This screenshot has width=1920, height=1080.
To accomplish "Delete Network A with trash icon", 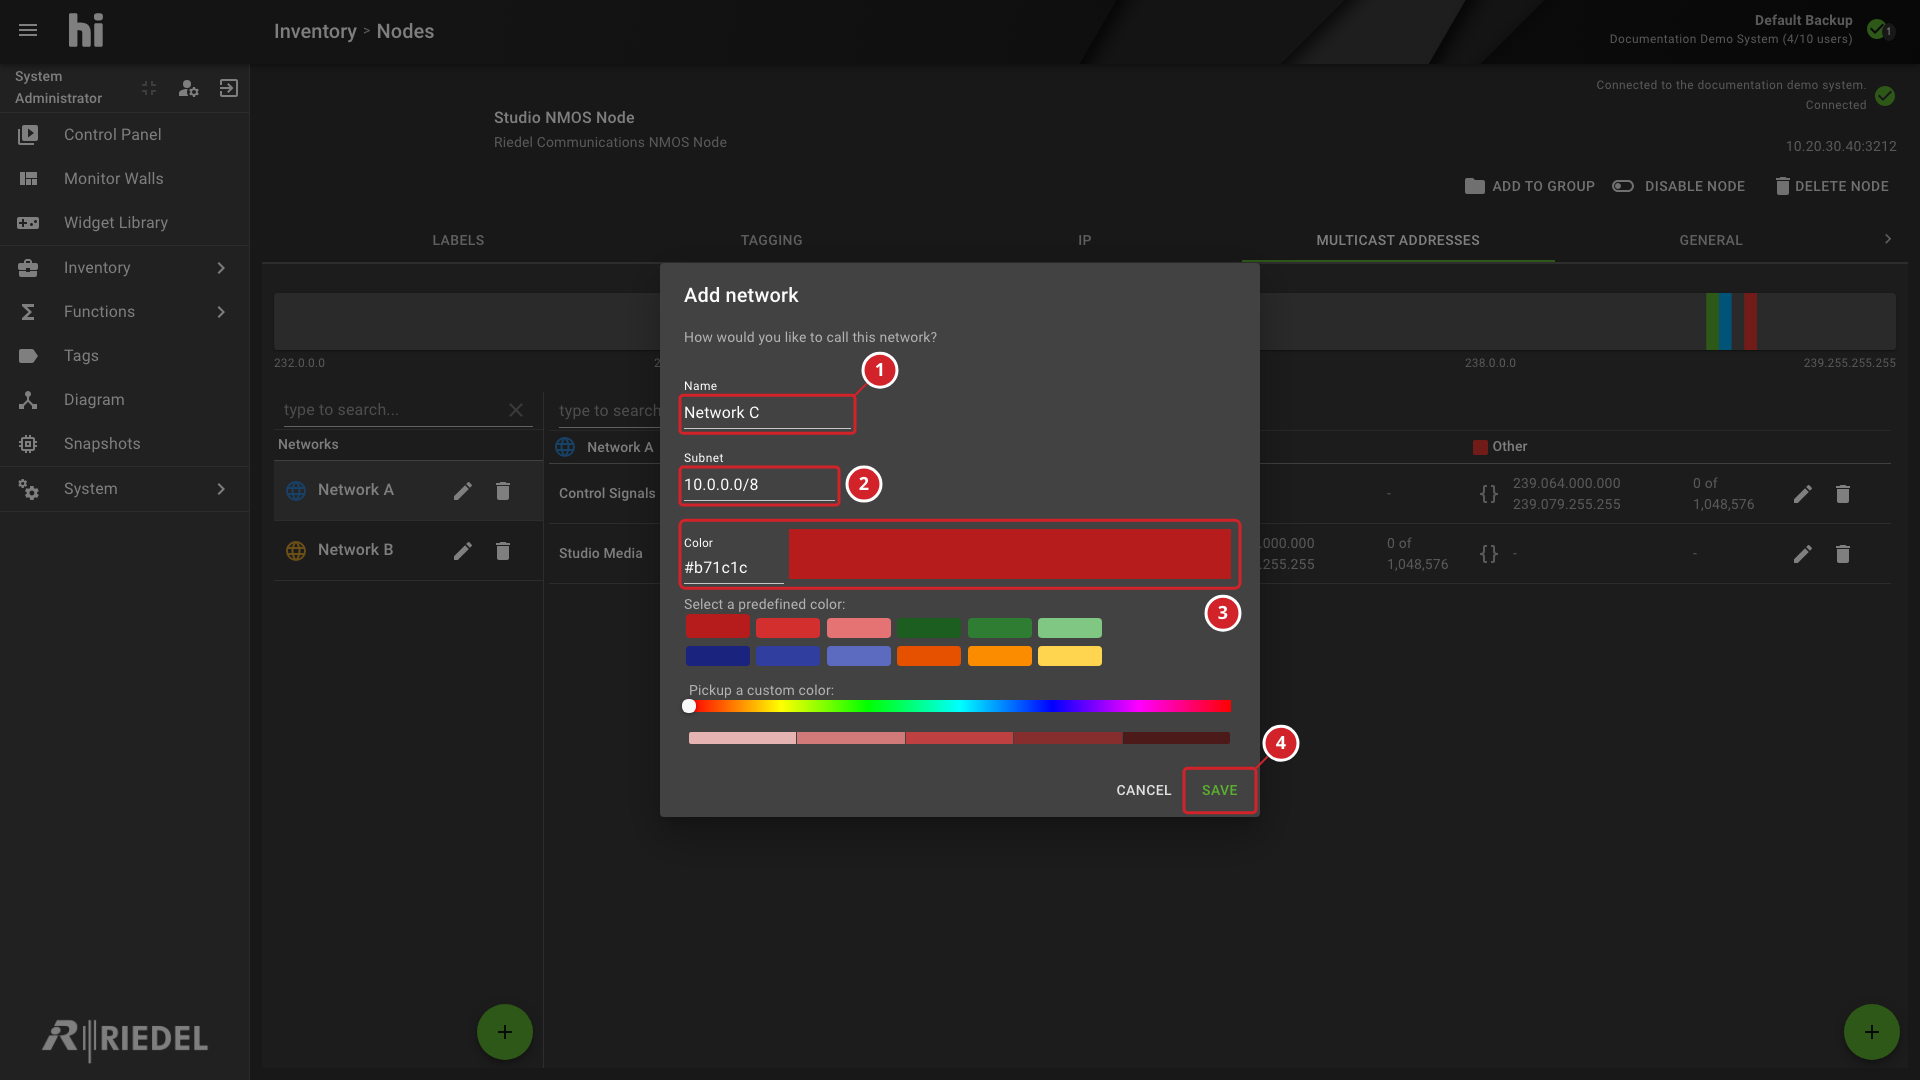I will pyautogui.click(x=503, y=491).
